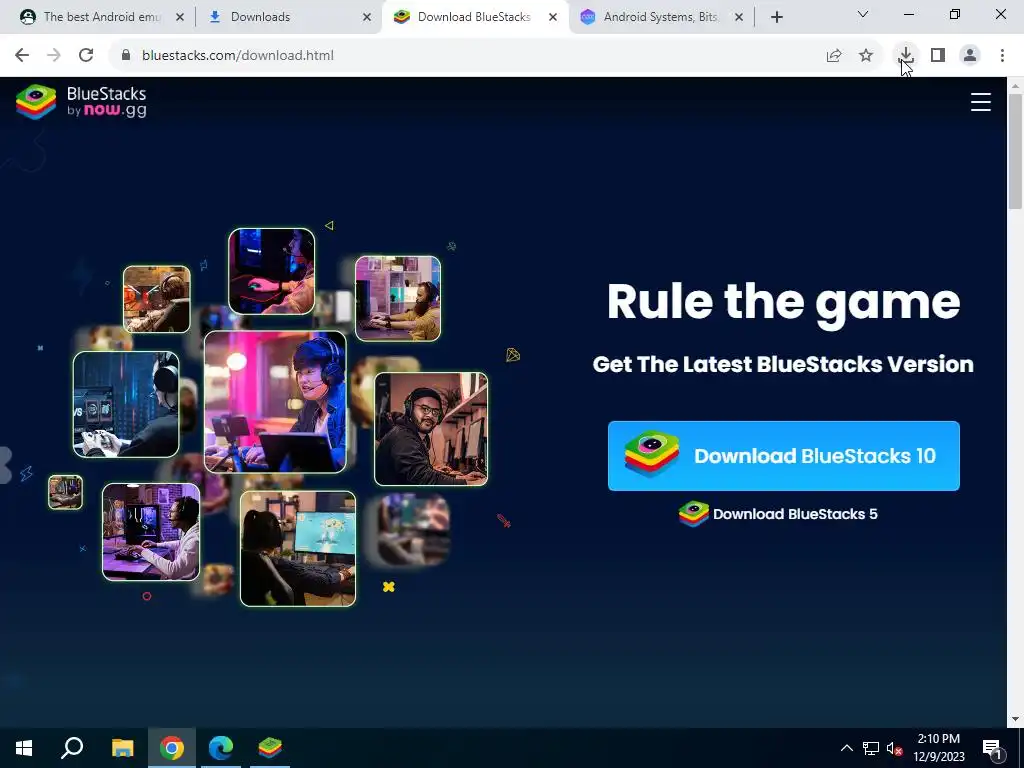Screen dimensions: 1024x768
Task: Open Chrome downloads tray icon
Action: [x=906, y=55]
